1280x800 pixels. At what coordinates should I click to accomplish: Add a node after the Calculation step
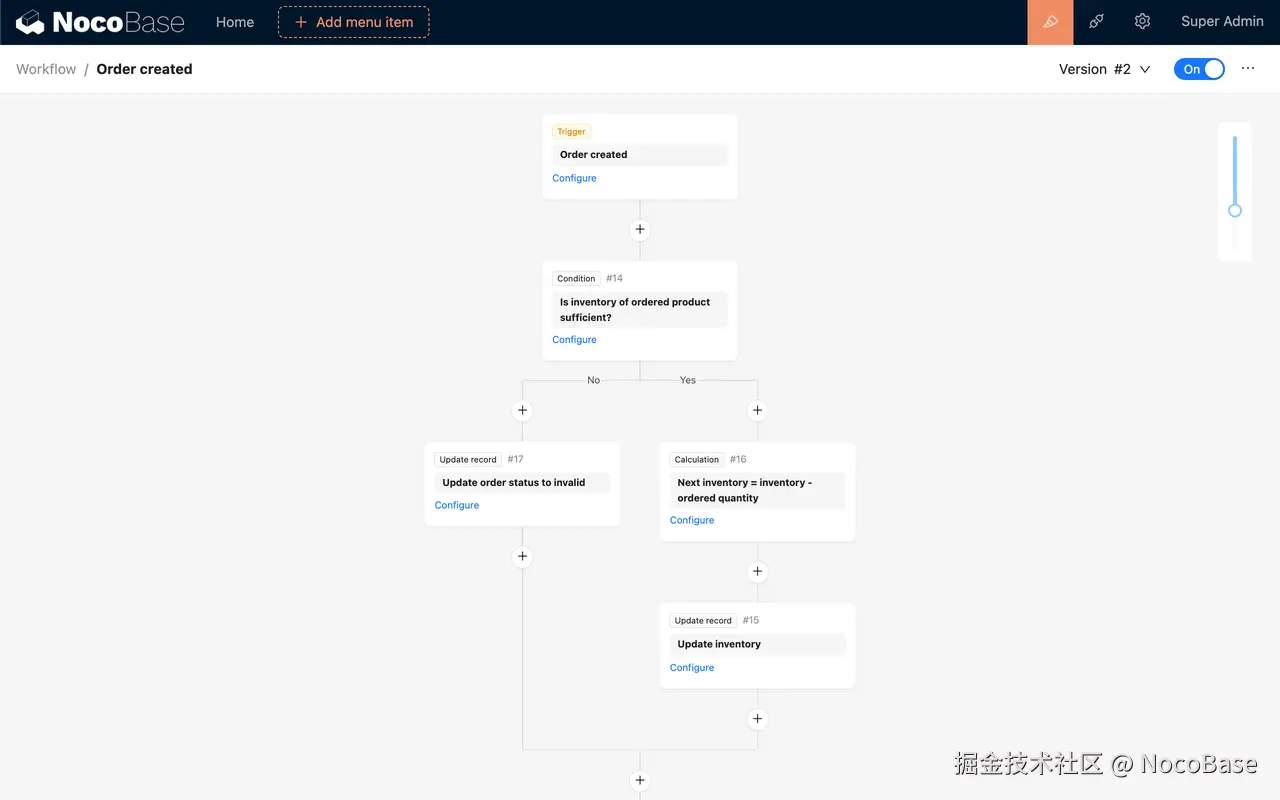[x=757, y=571]
